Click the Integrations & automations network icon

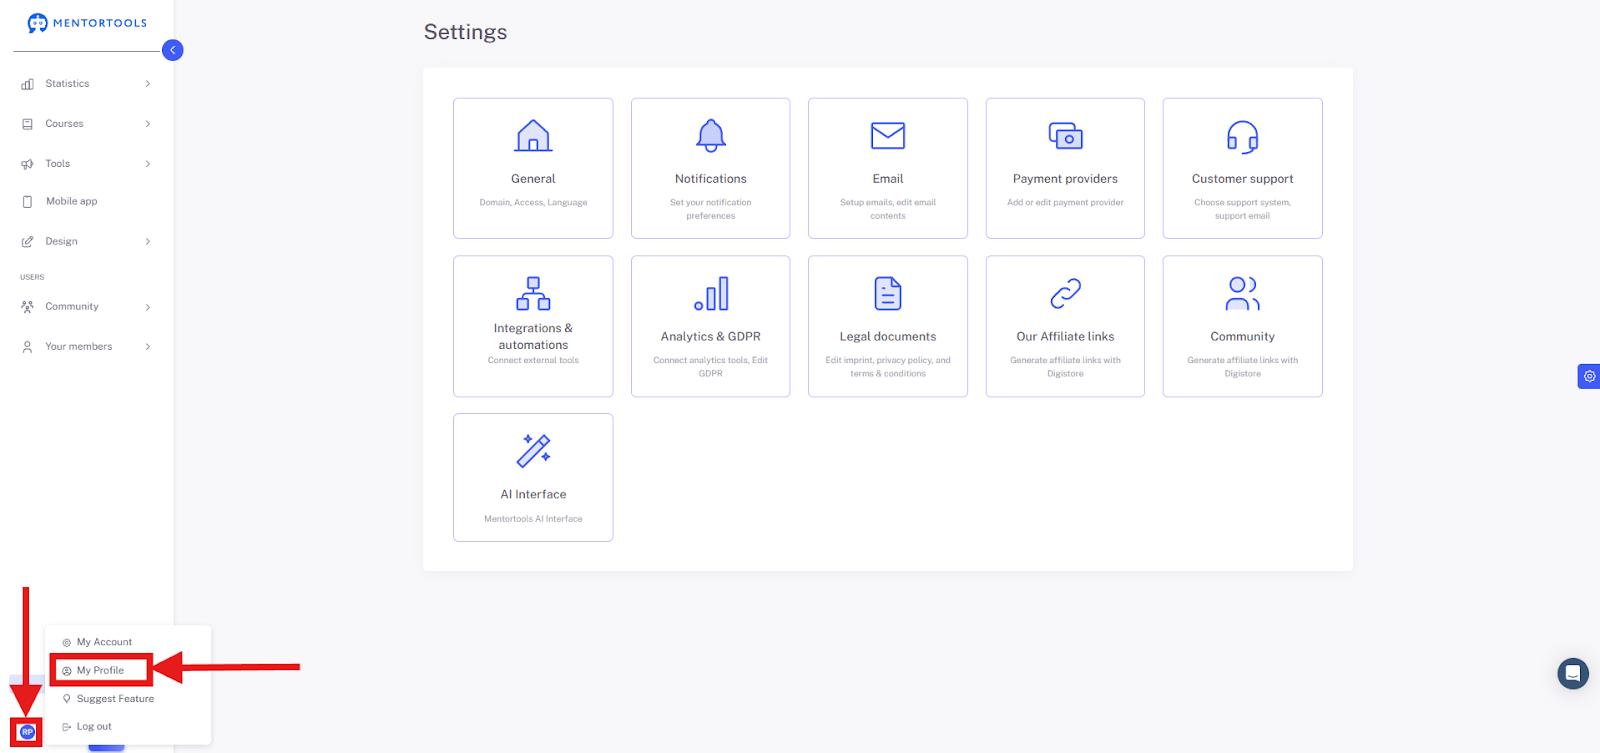533,294
